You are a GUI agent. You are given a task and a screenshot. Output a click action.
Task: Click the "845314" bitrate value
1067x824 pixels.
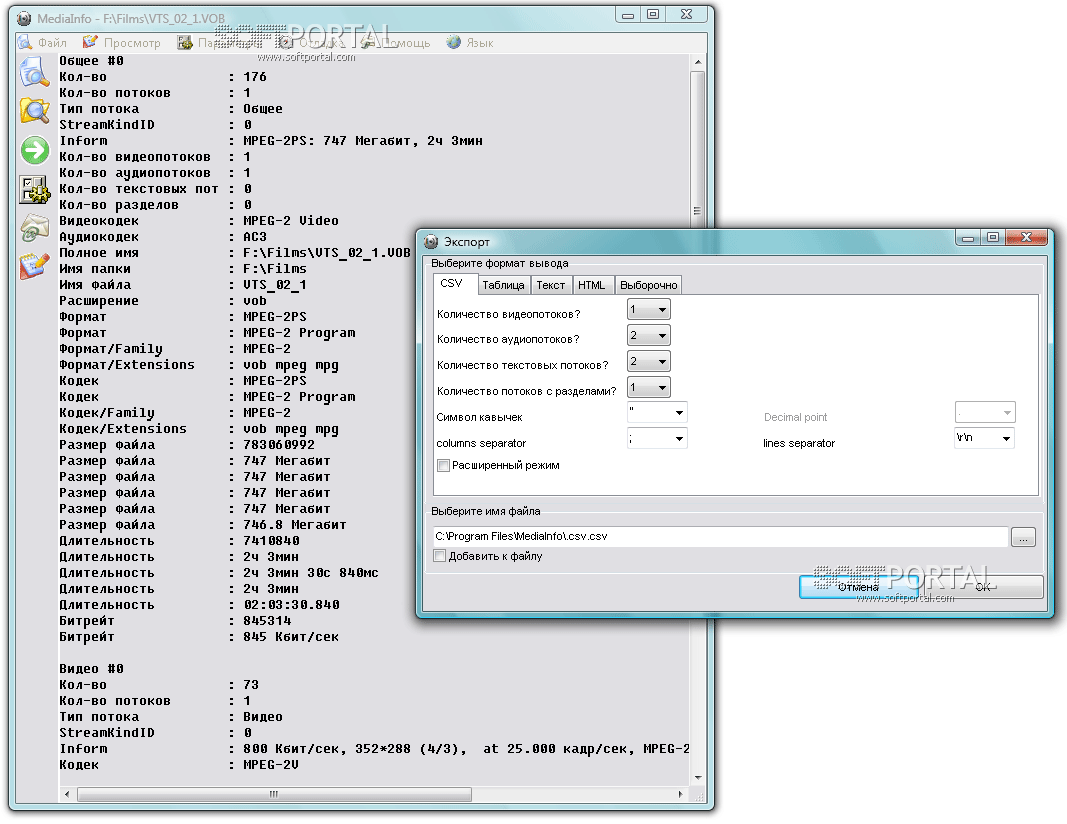267,621
